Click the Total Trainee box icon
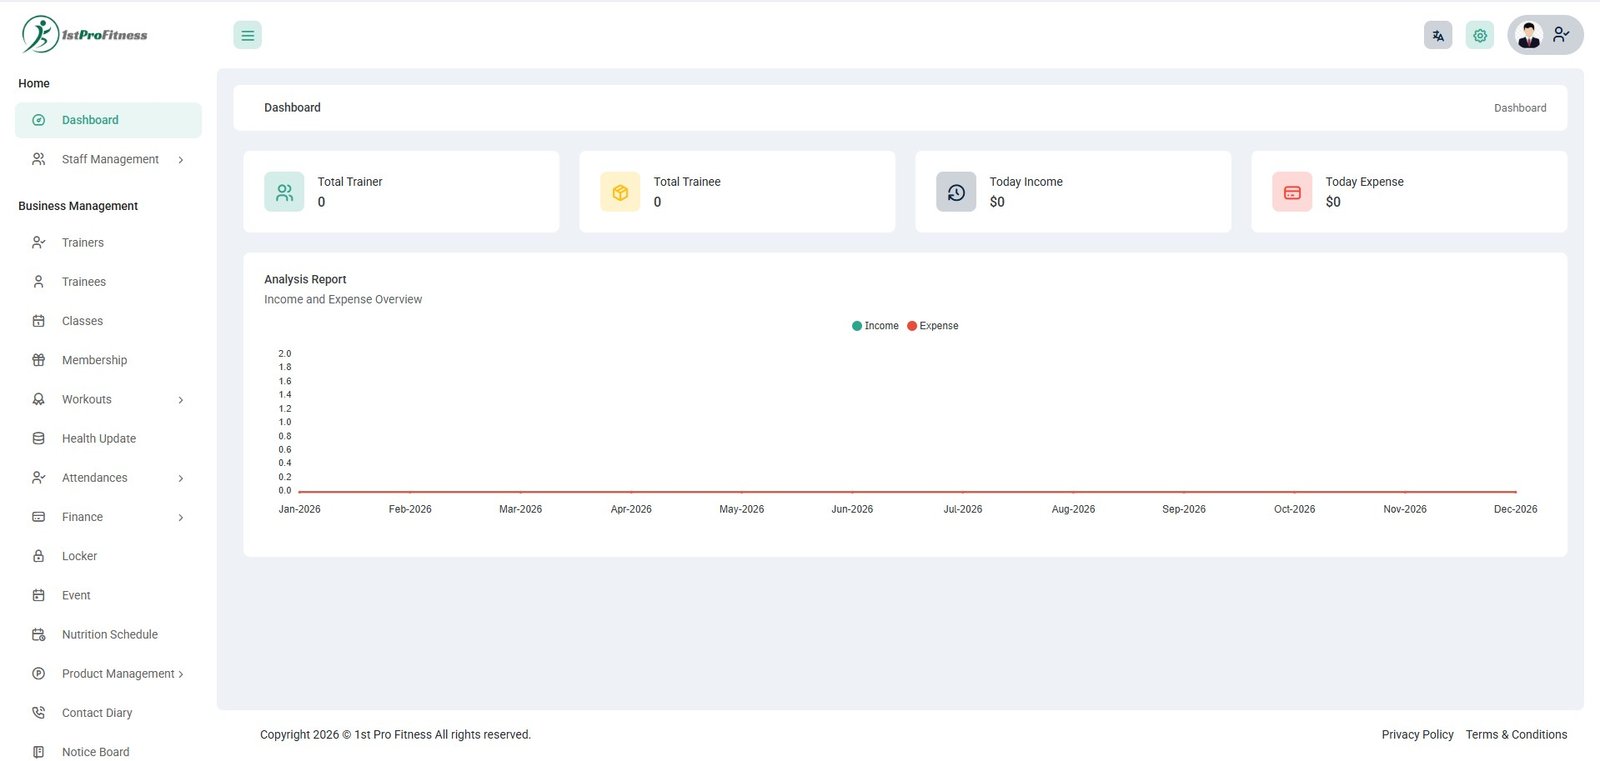1600x761 pixels. 620,192
